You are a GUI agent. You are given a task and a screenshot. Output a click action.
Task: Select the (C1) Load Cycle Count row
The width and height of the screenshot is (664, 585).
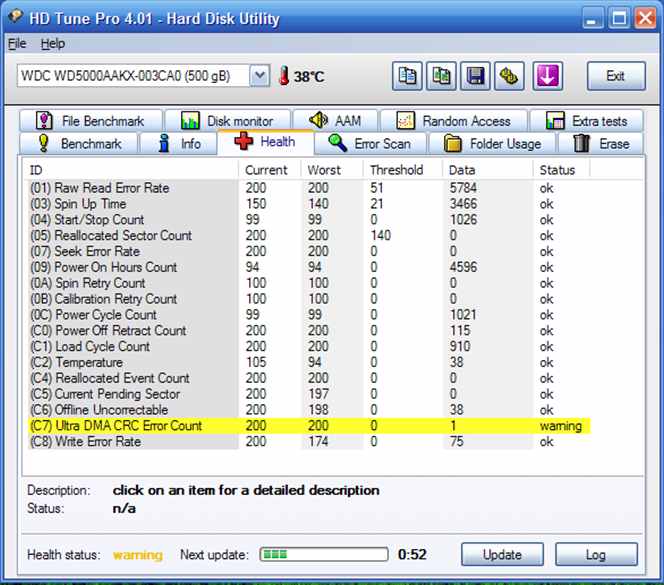(309, 347)
